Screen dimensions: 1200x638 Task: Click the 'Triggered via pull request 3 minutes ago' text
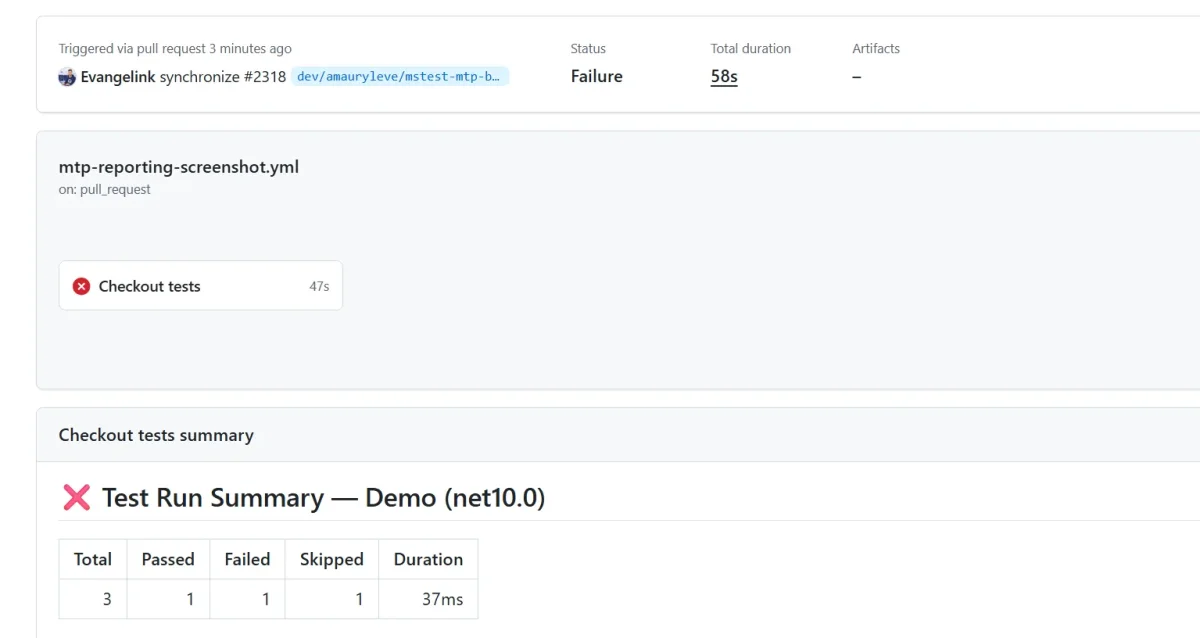175,48
